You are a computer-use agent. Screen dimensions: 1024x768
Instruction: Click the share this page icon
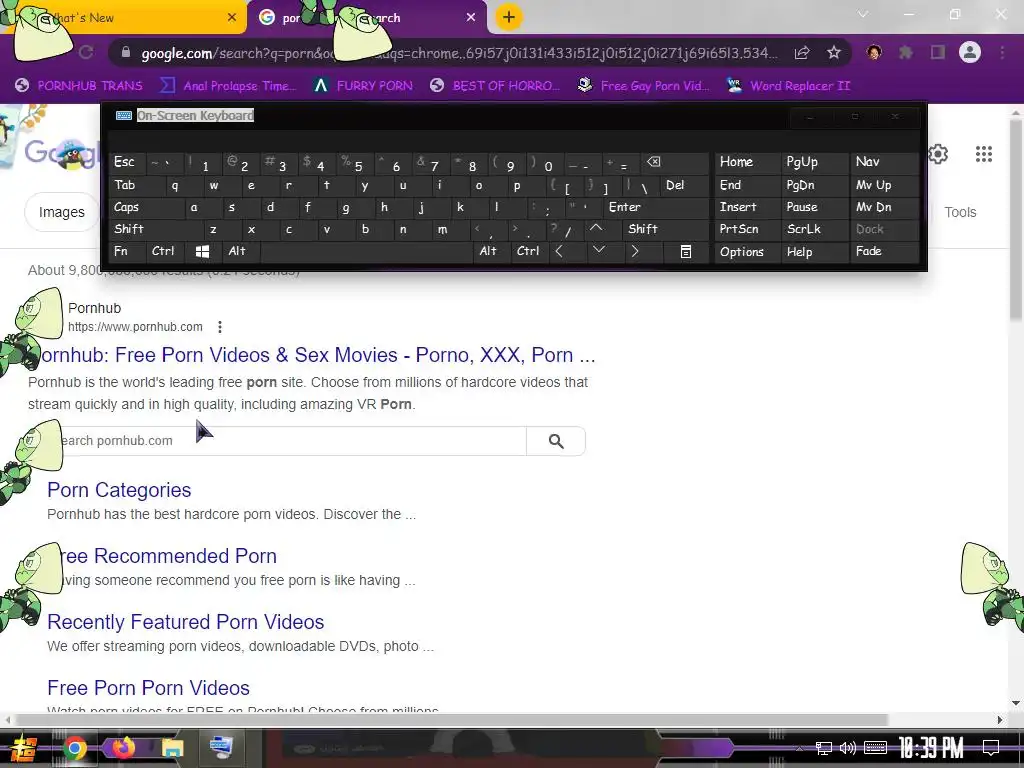point(802,53)
